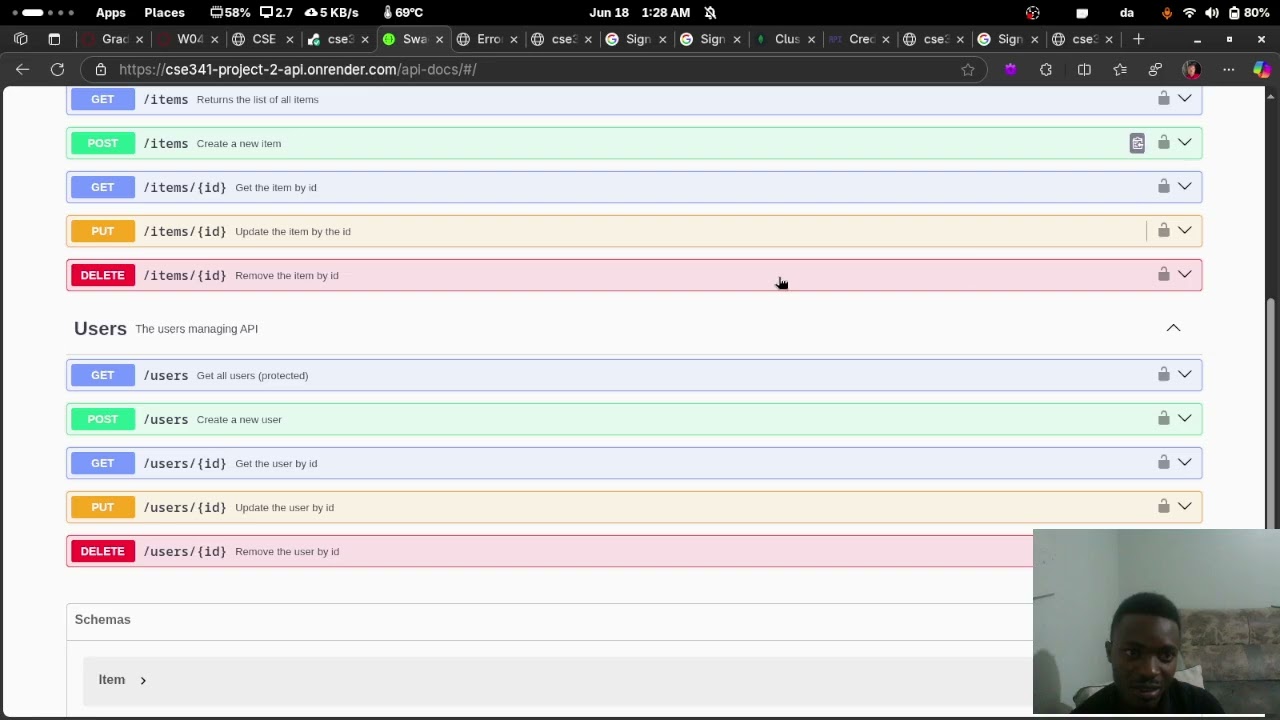This screenshot has width=1280, height=720.
Task: Click the browser address bar URL
Action: pyautogui.click(x=298, y=69)
